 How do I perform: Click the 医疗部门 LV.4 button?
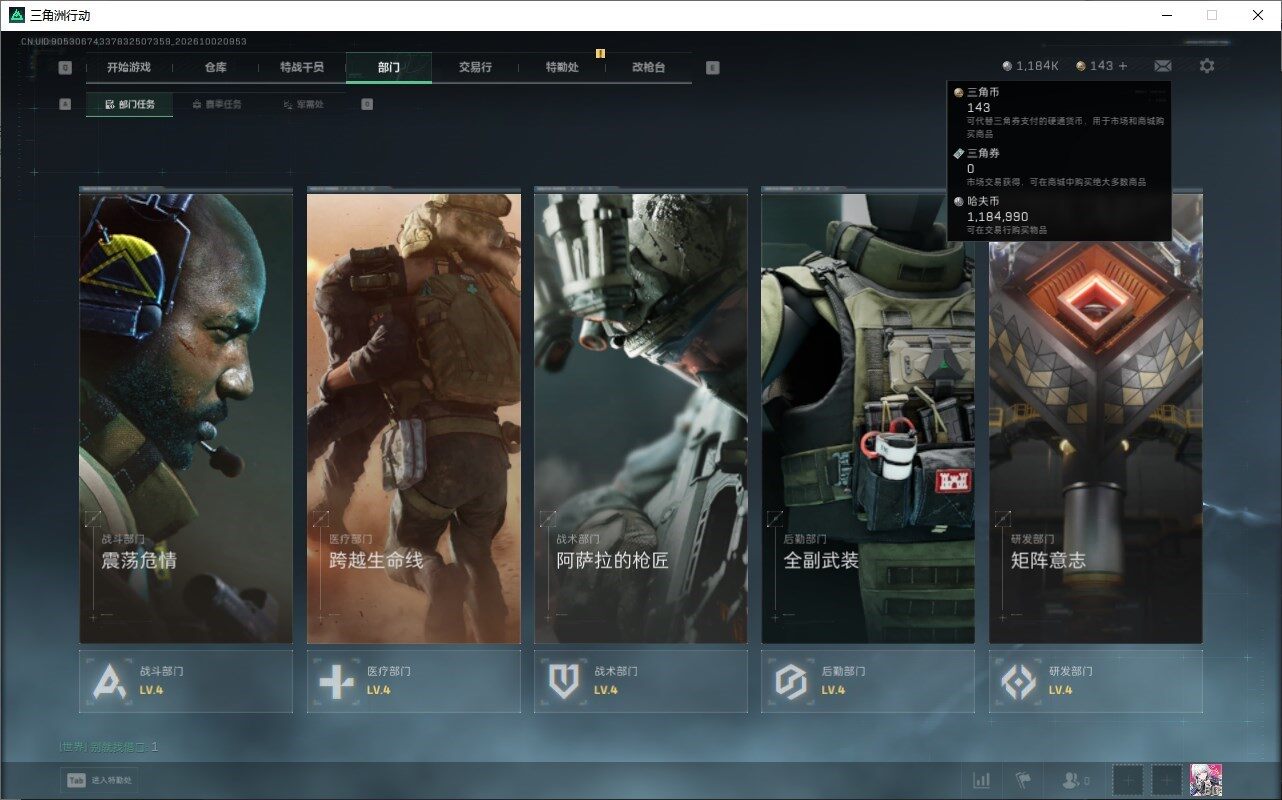pos(413,681)
